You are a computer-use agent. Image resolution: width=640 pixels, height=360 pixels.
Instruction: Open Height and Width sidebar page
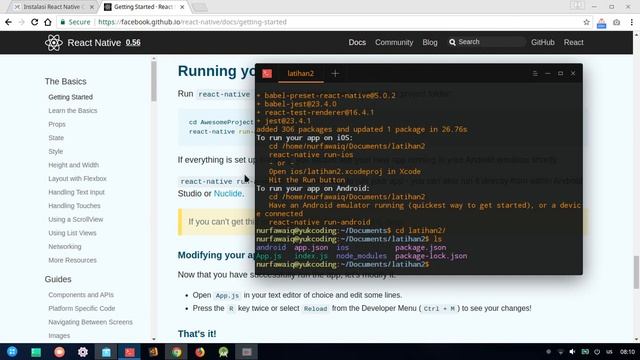click(73, 165)
